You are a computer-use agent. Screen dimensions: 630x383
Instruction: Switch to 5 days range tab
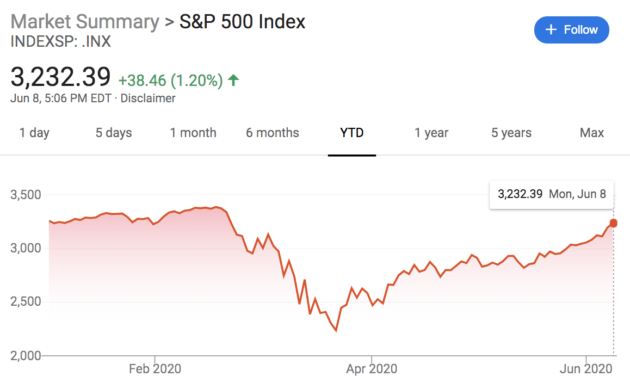click(x=113, y=133)
